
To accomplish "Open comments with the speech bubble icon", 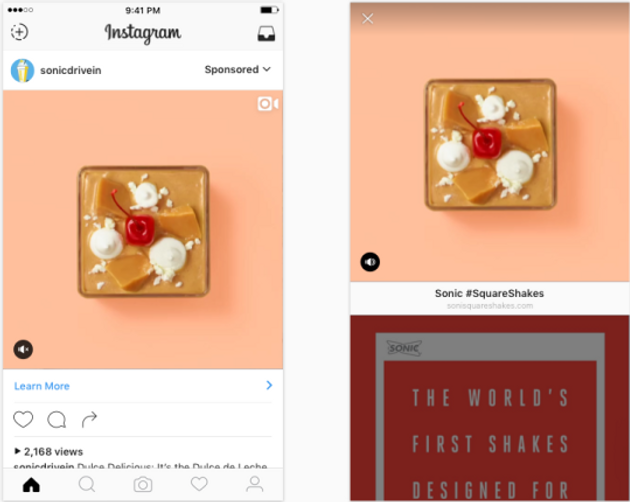I will click(x=57, y=420).
